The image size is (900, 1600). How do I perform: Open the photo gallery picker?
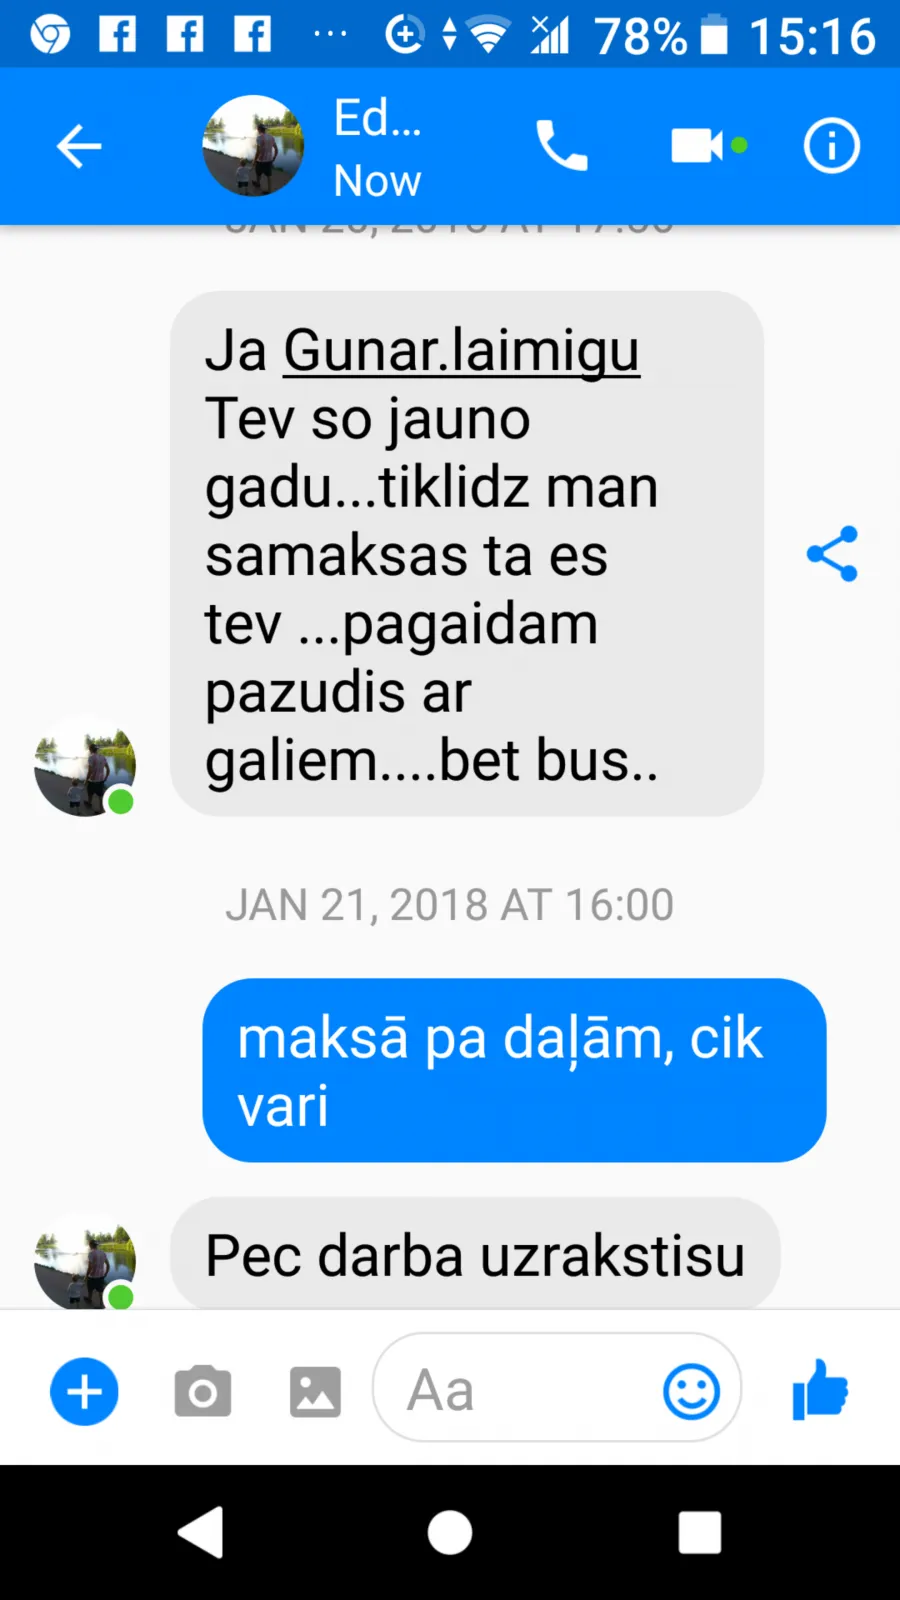315,1391
